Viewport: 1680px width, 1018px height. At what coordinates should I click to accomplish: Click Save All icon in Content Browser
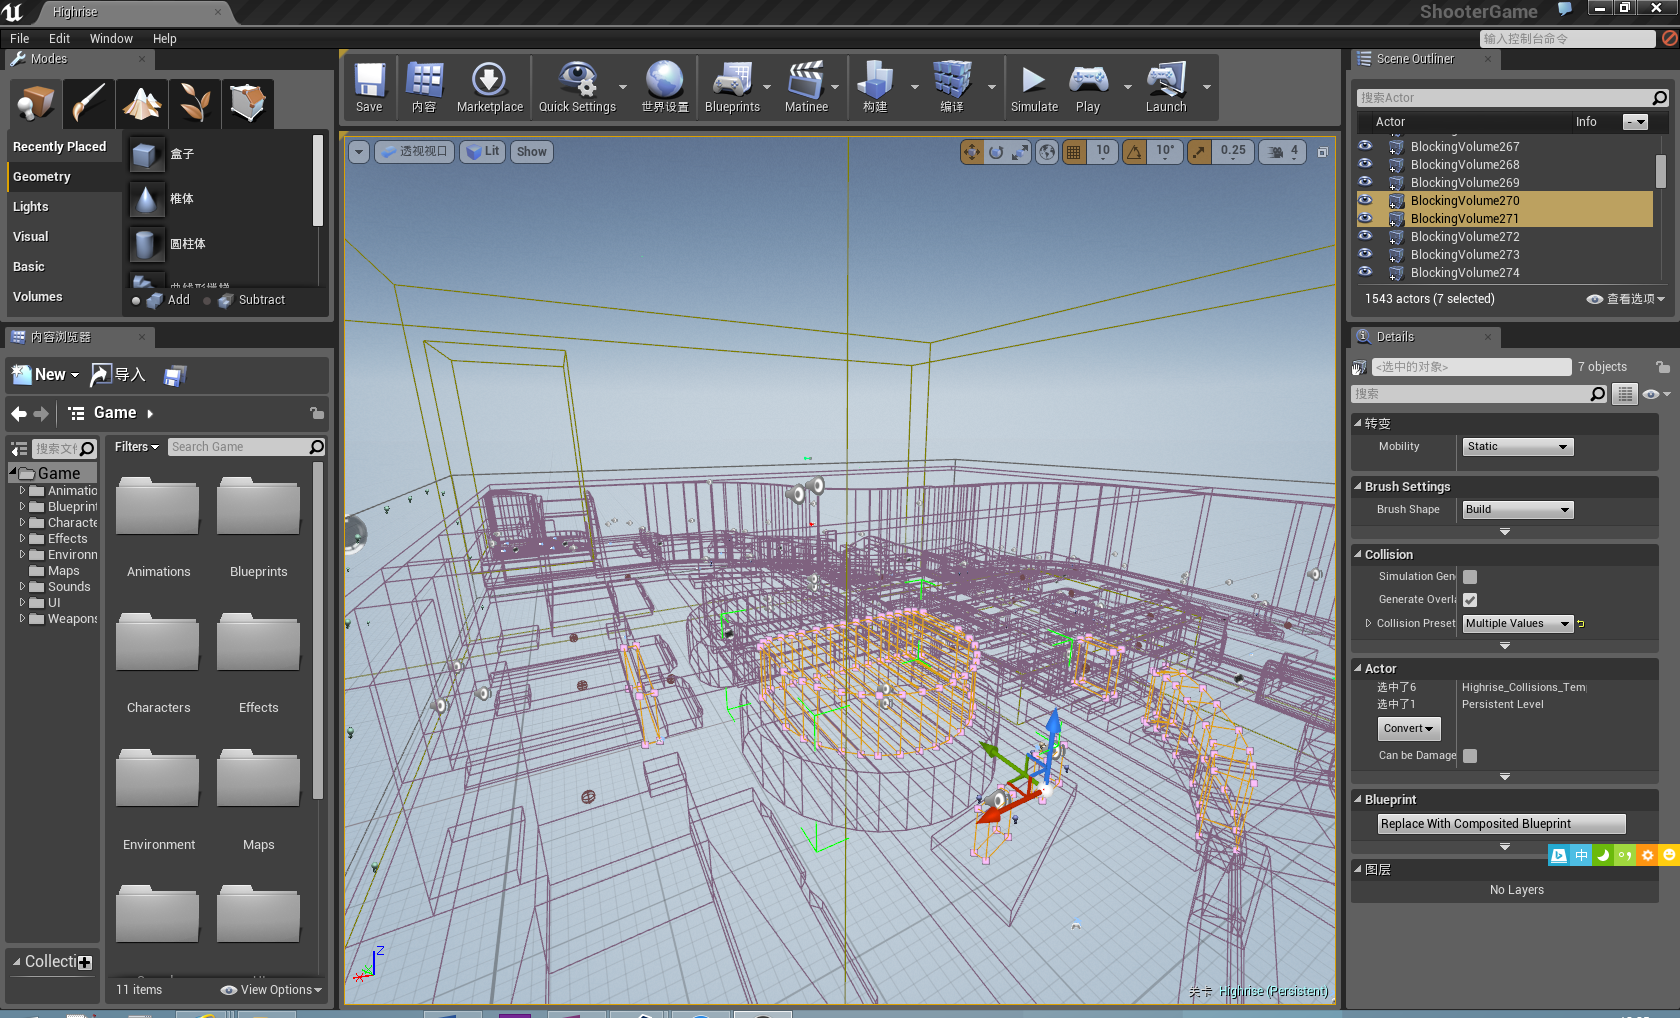point(175,376)
